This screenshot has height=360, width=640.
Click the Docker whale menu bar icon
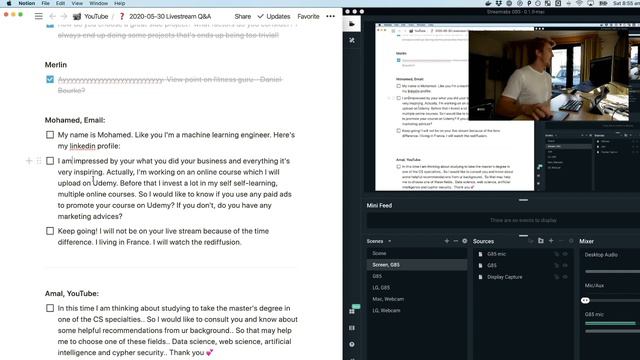click(x=488, y=3)
